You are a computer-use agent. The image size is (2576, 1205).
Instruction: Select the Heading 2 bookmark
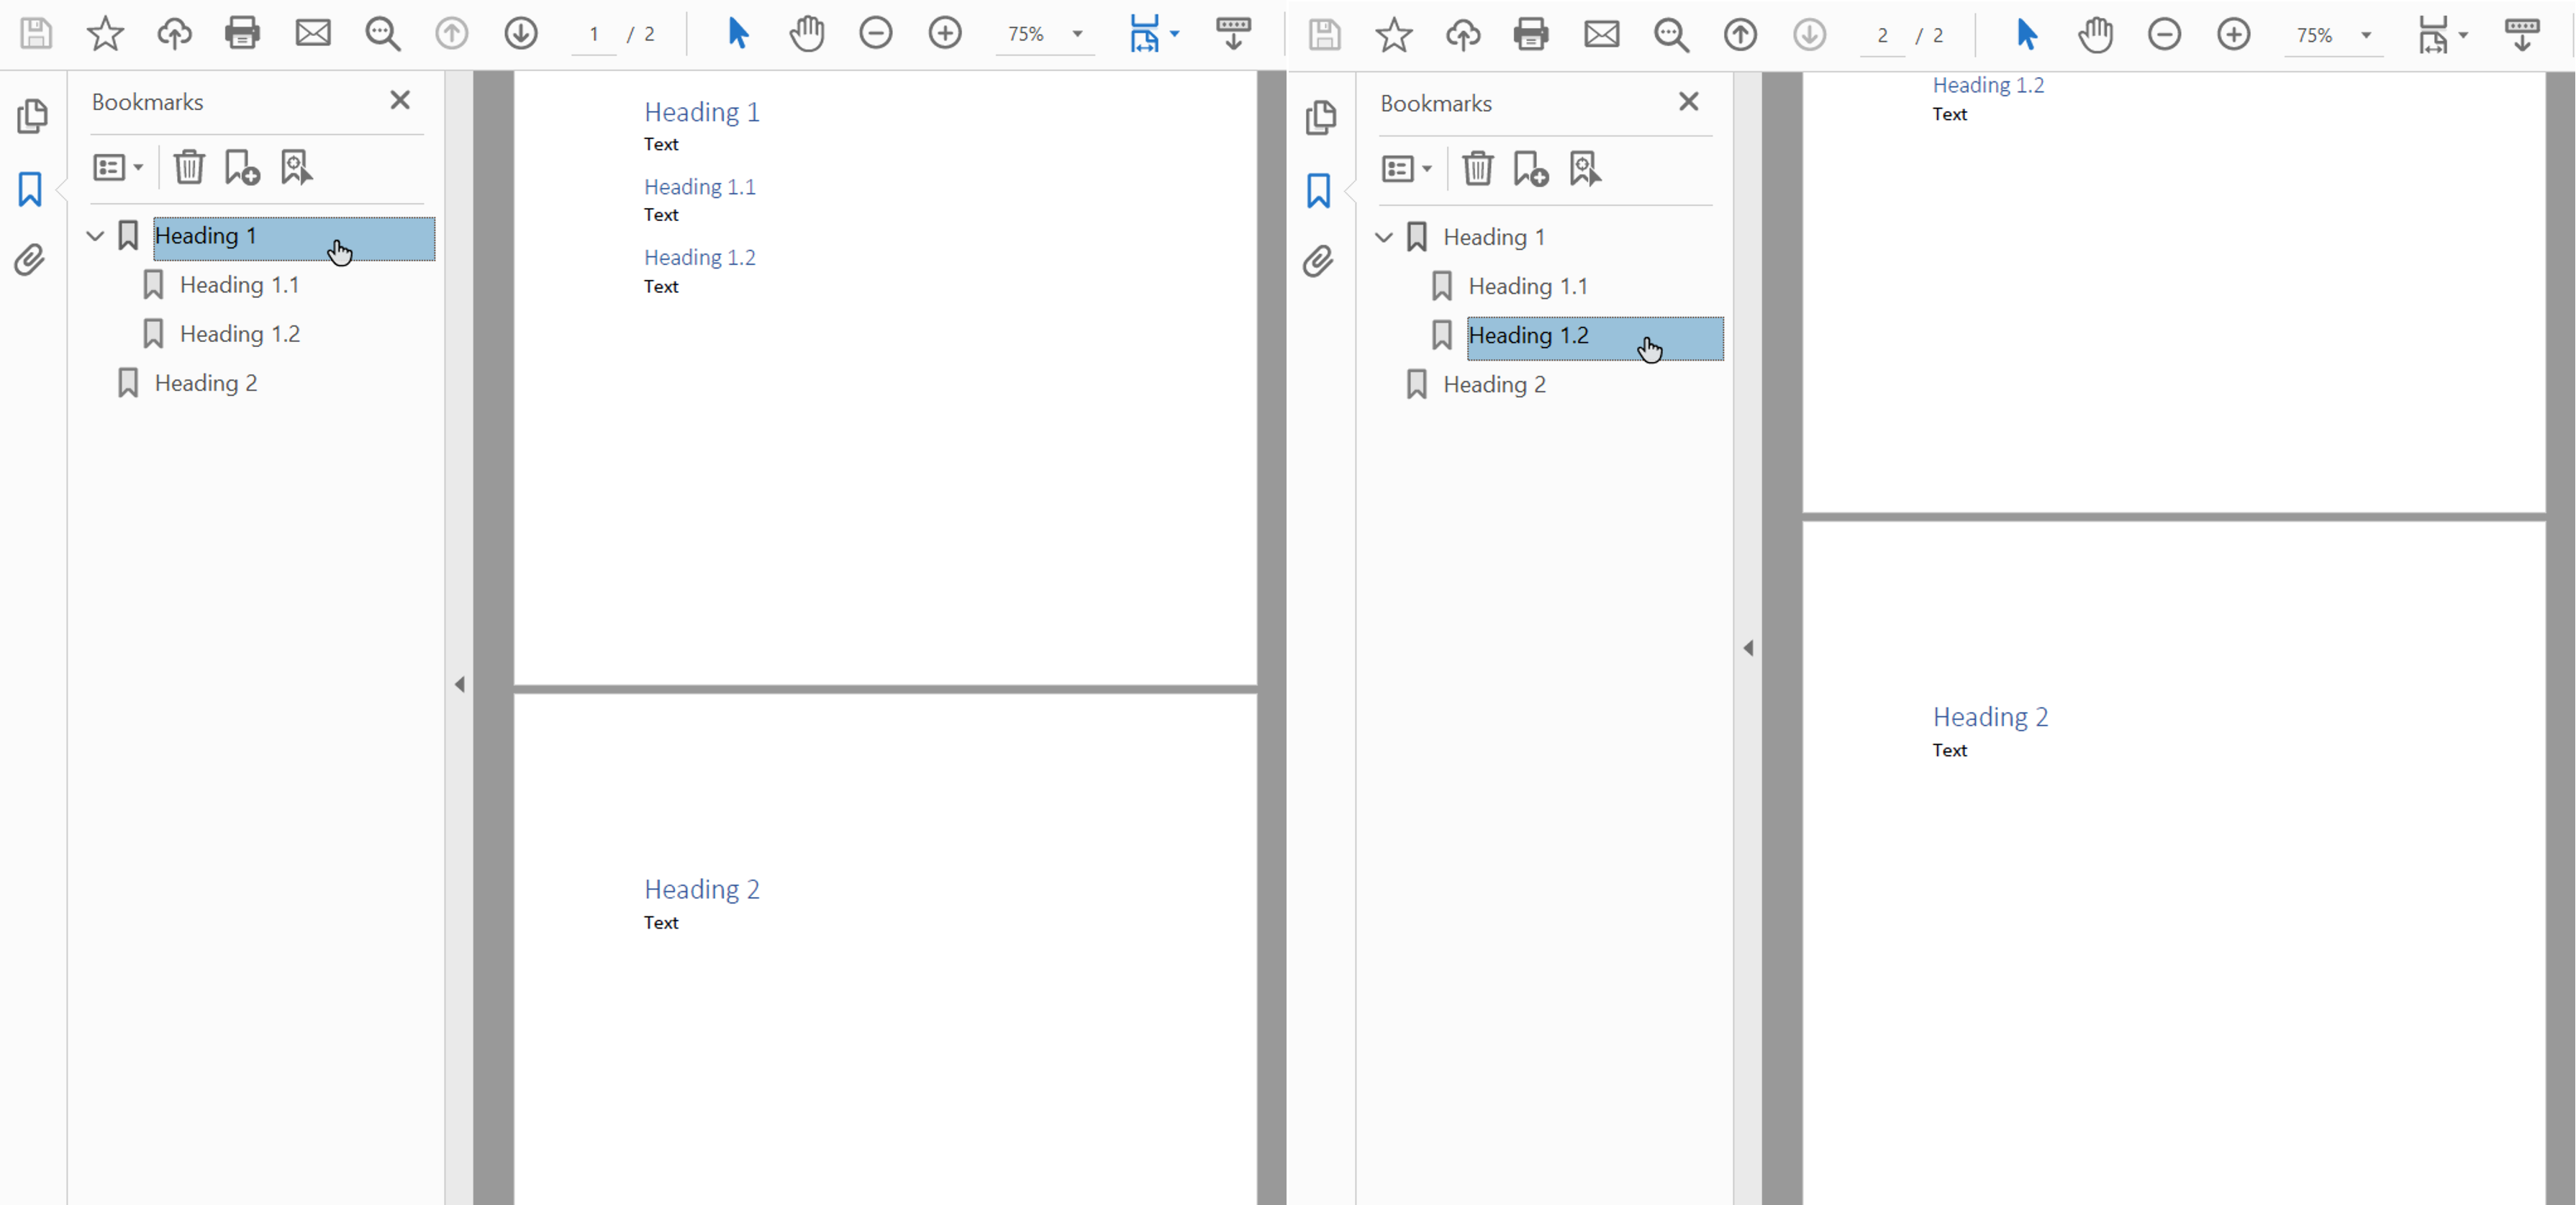(206, 382)
